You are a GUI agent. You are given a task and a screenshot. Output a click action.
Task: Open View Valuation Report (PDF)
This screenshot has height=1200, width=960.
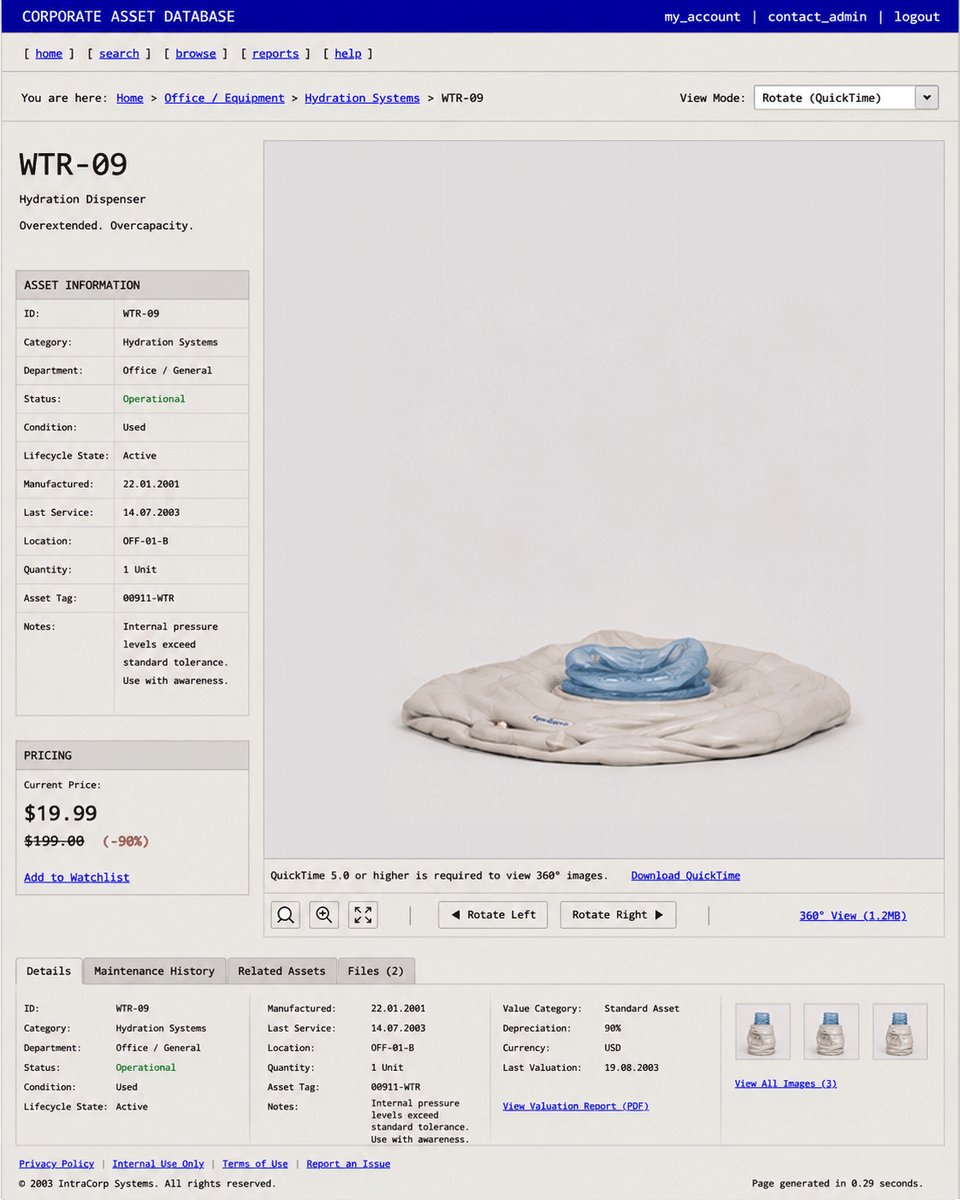[x=576, y=1106]
